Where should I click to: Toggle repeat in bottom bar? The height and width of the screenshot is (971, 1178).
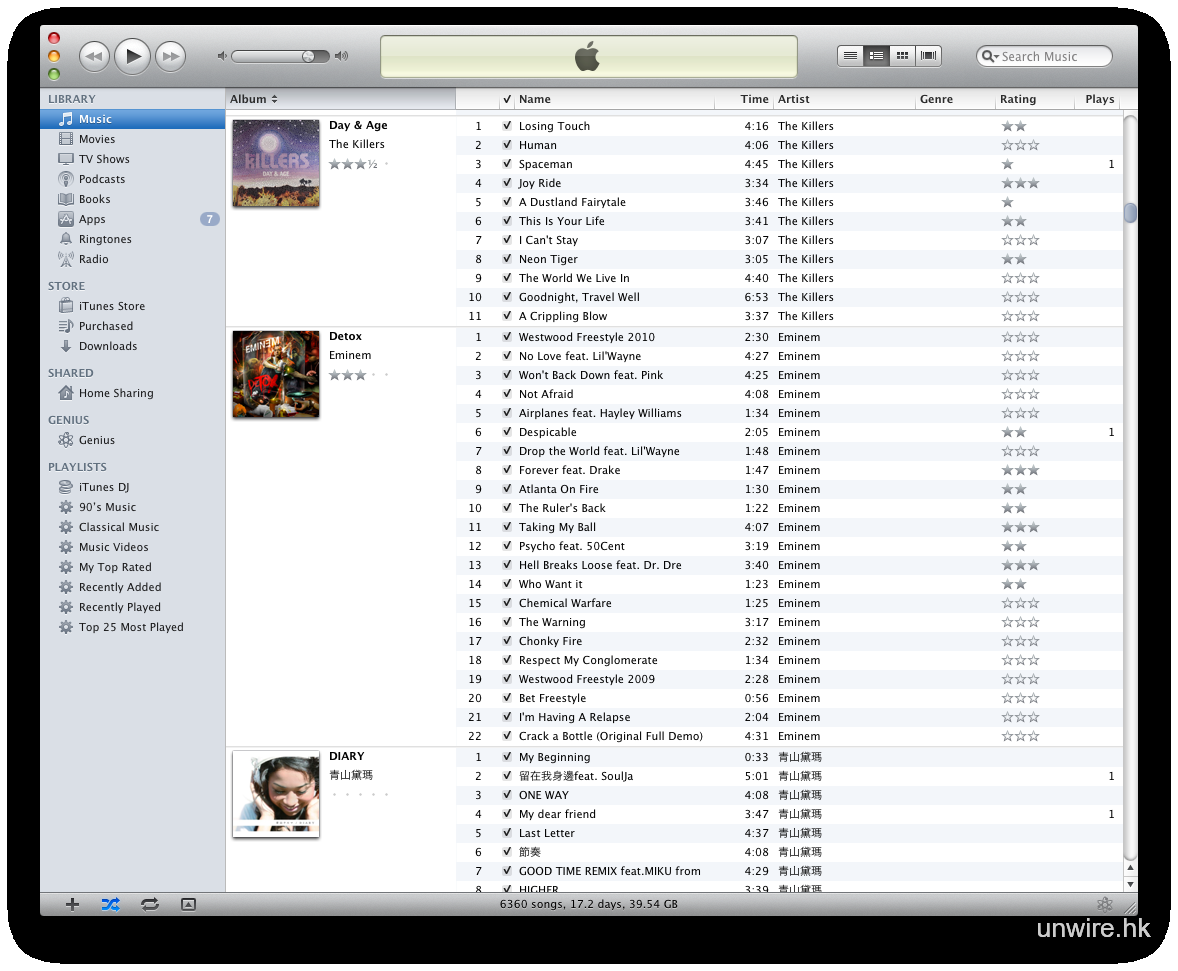click(150, 904)
